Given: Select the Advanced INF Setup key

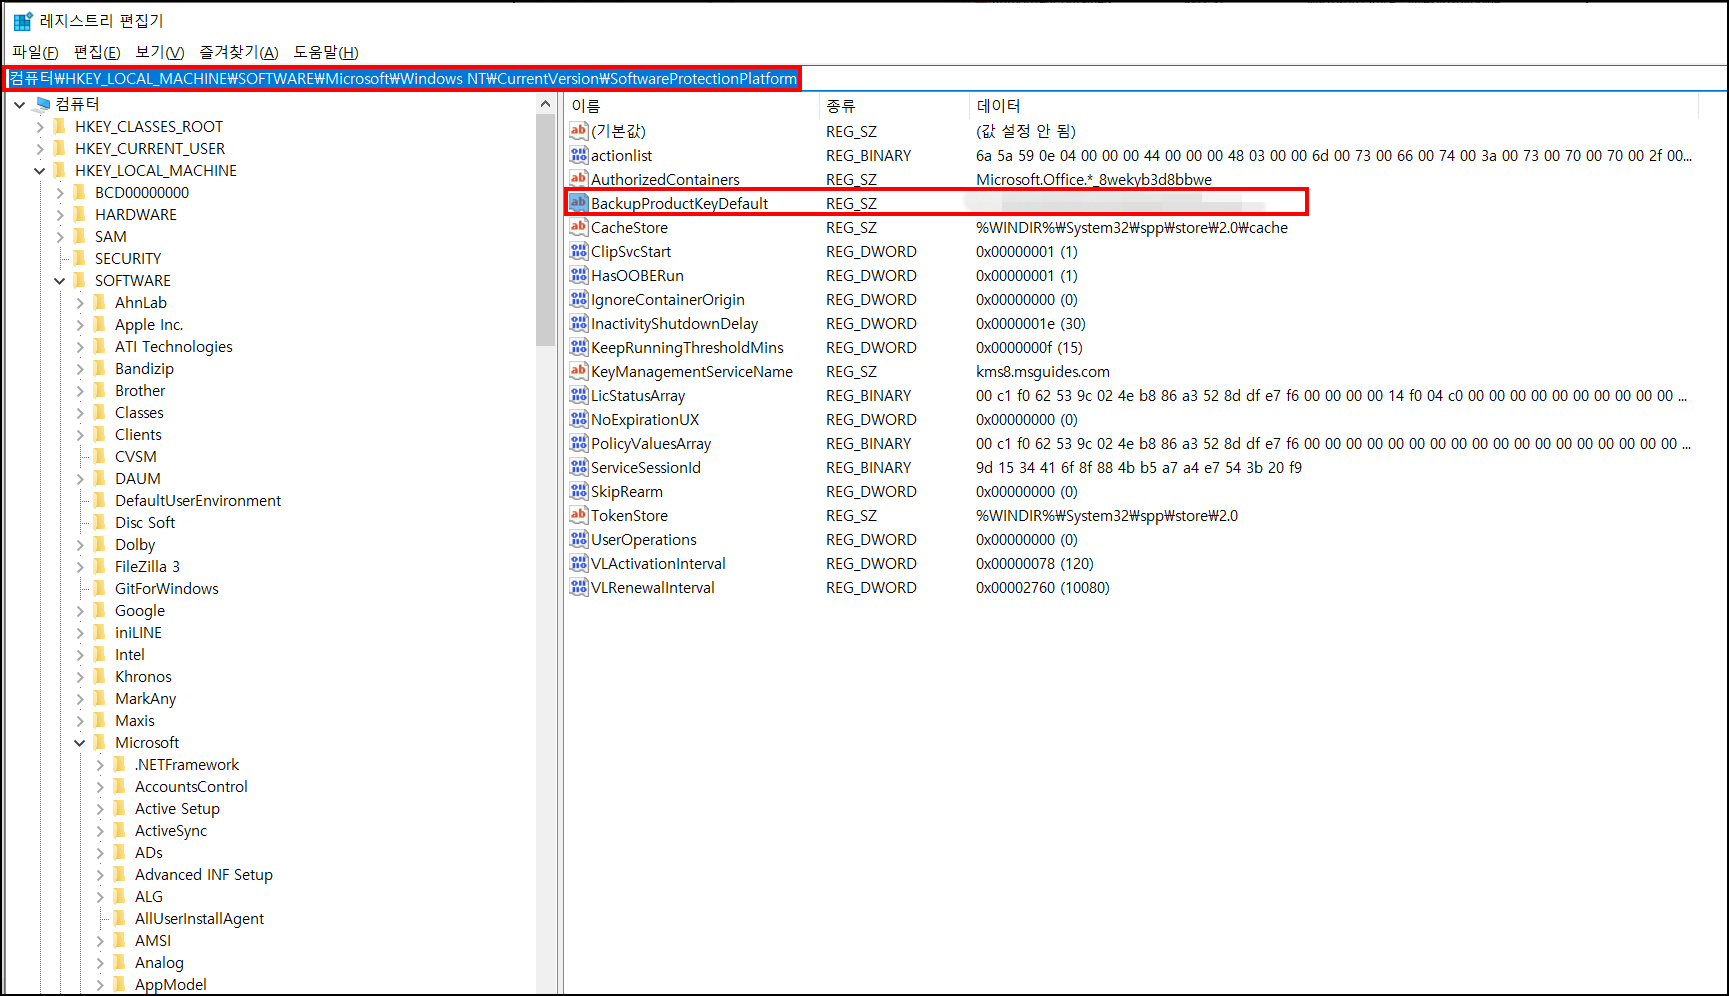Looking at the screenshot, I should point(204,874).
